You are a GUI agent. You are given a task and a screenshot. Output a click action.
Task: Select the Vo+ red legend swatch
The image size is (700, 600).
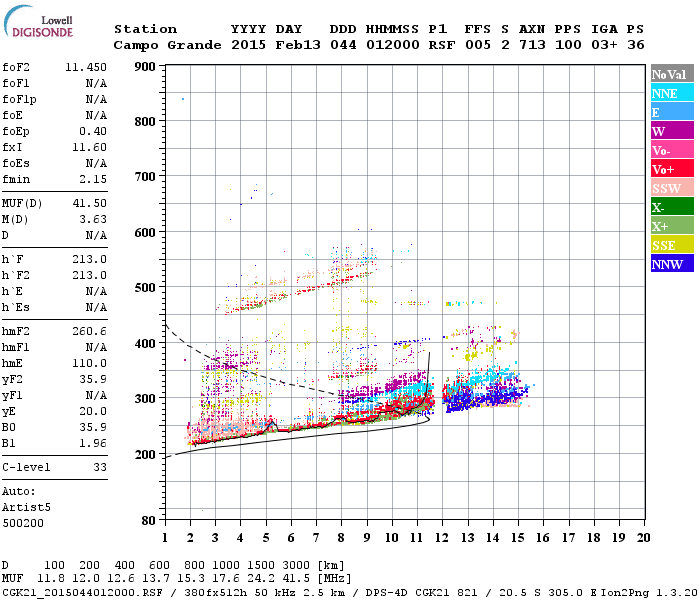point(672,169)
